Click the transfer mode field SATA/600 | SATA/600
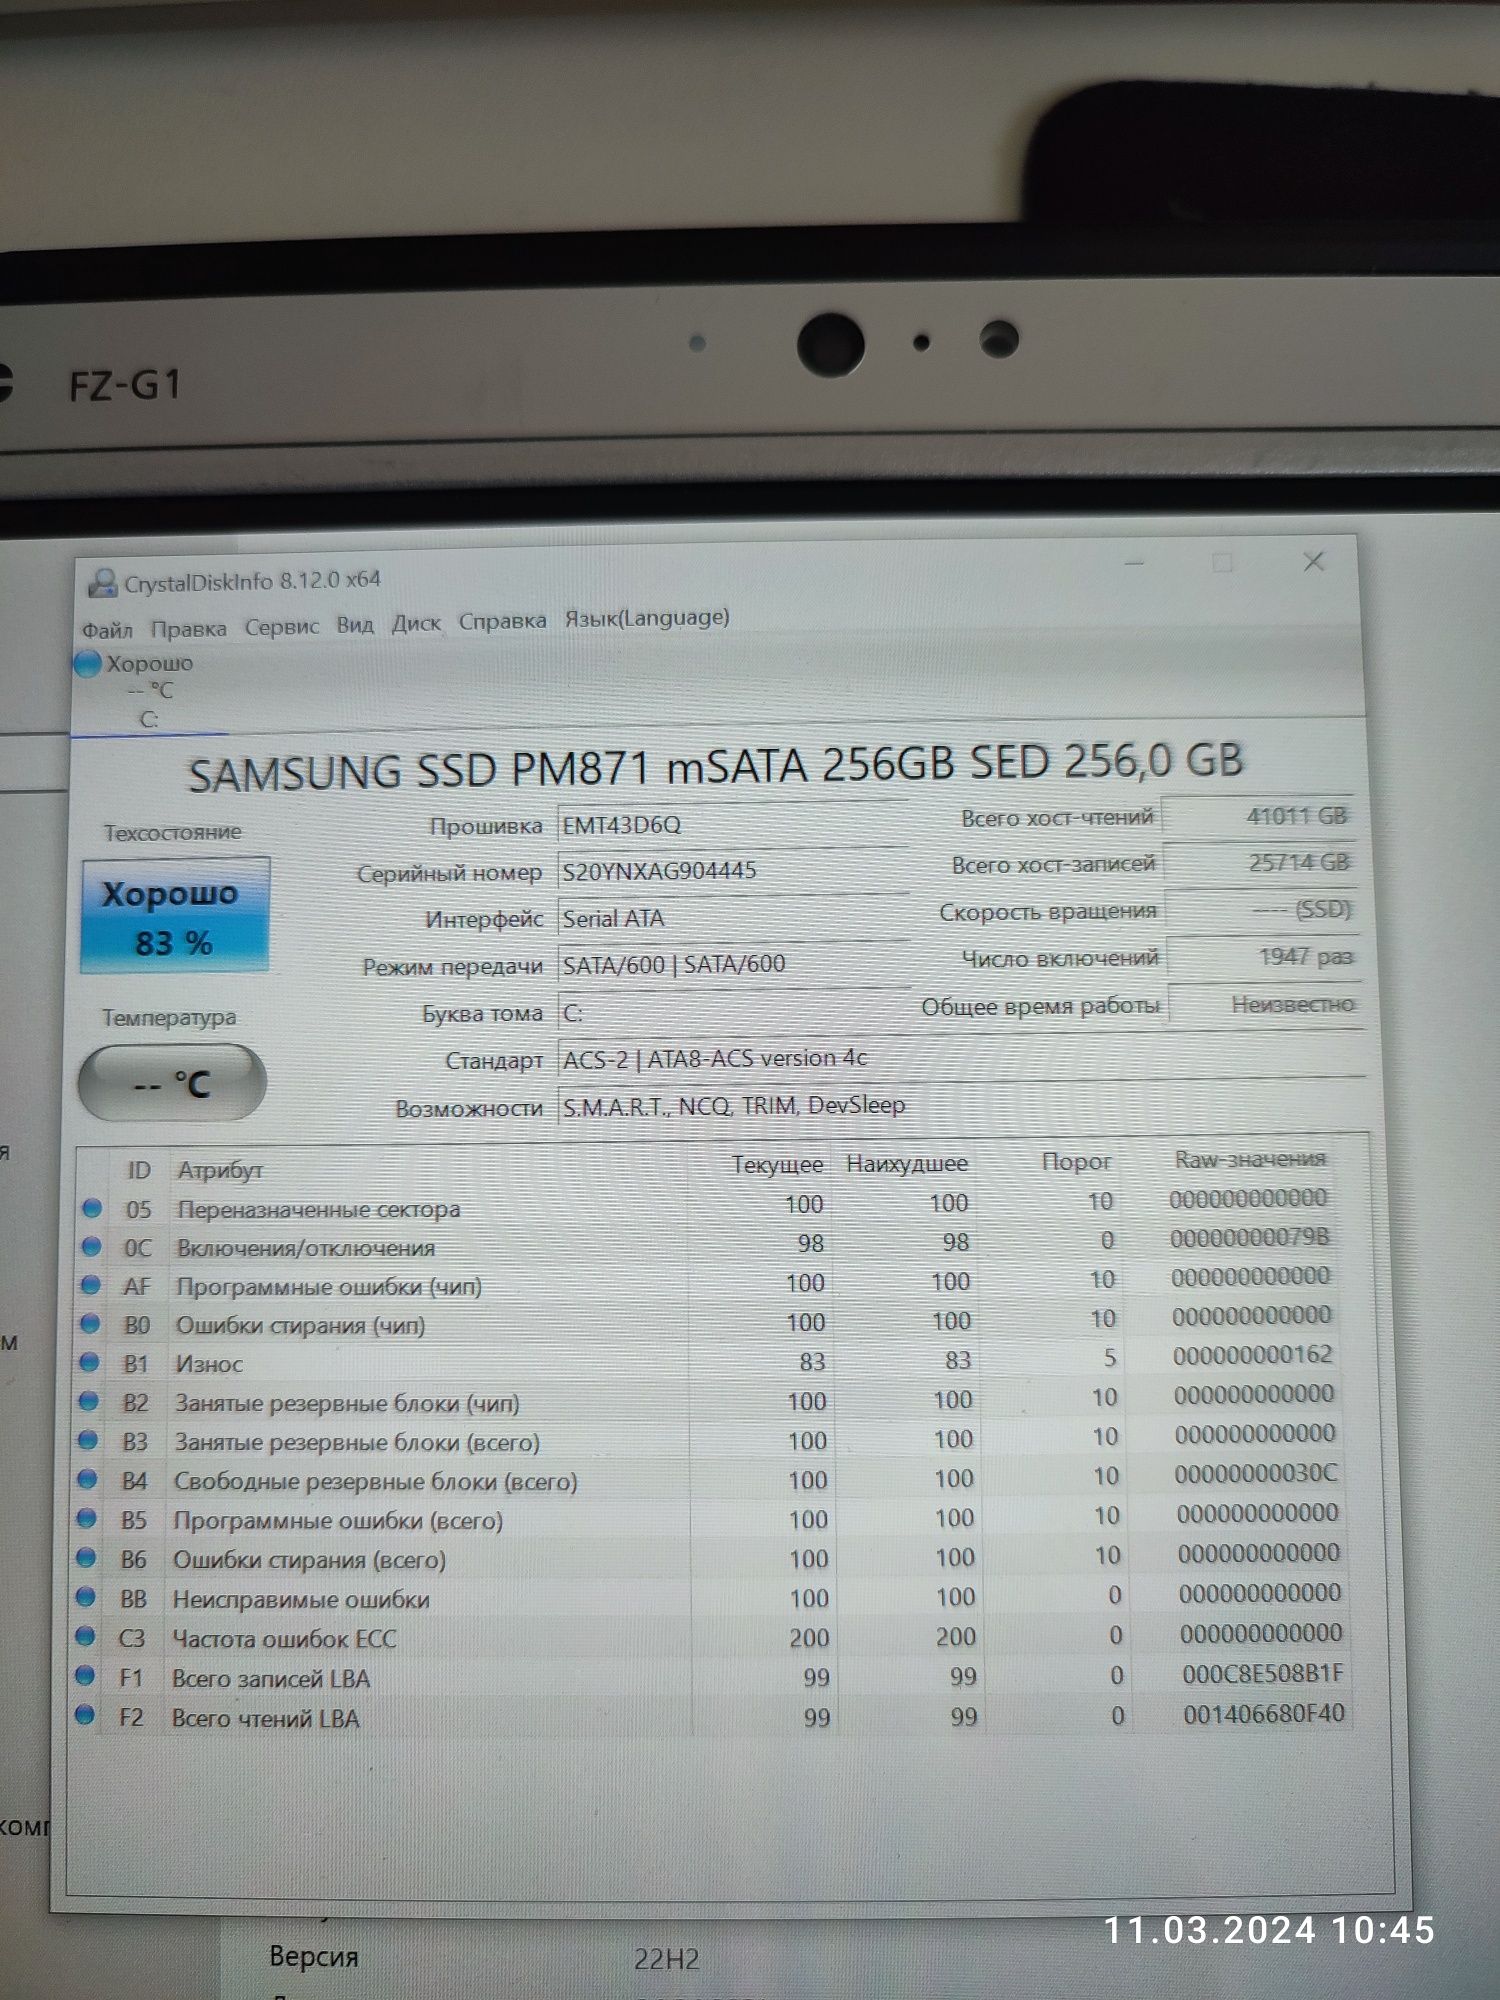Image resolution: width=1500 pixels, height=2000 pixels. coord(732,964)
